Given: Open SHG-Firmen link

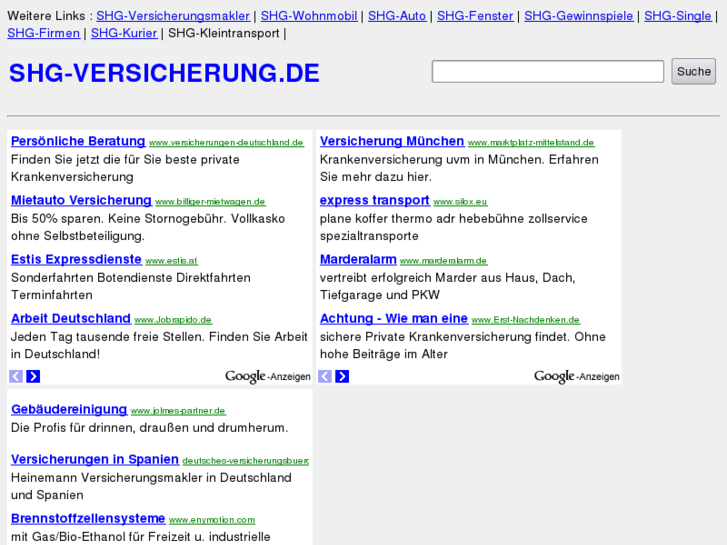Looking at the screenshot, I should [x=44, y=33].
